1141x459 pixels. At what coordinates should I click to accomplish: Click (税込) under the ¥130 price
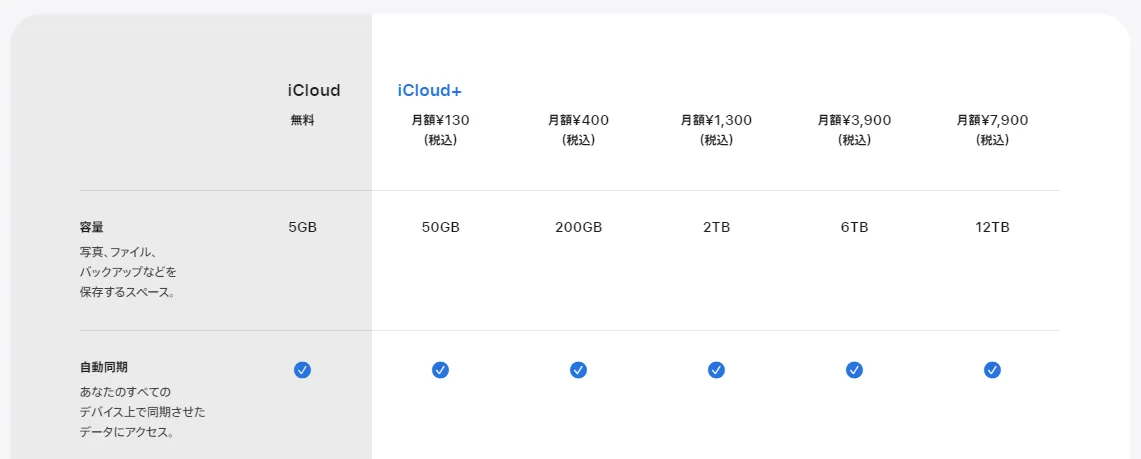440,140
